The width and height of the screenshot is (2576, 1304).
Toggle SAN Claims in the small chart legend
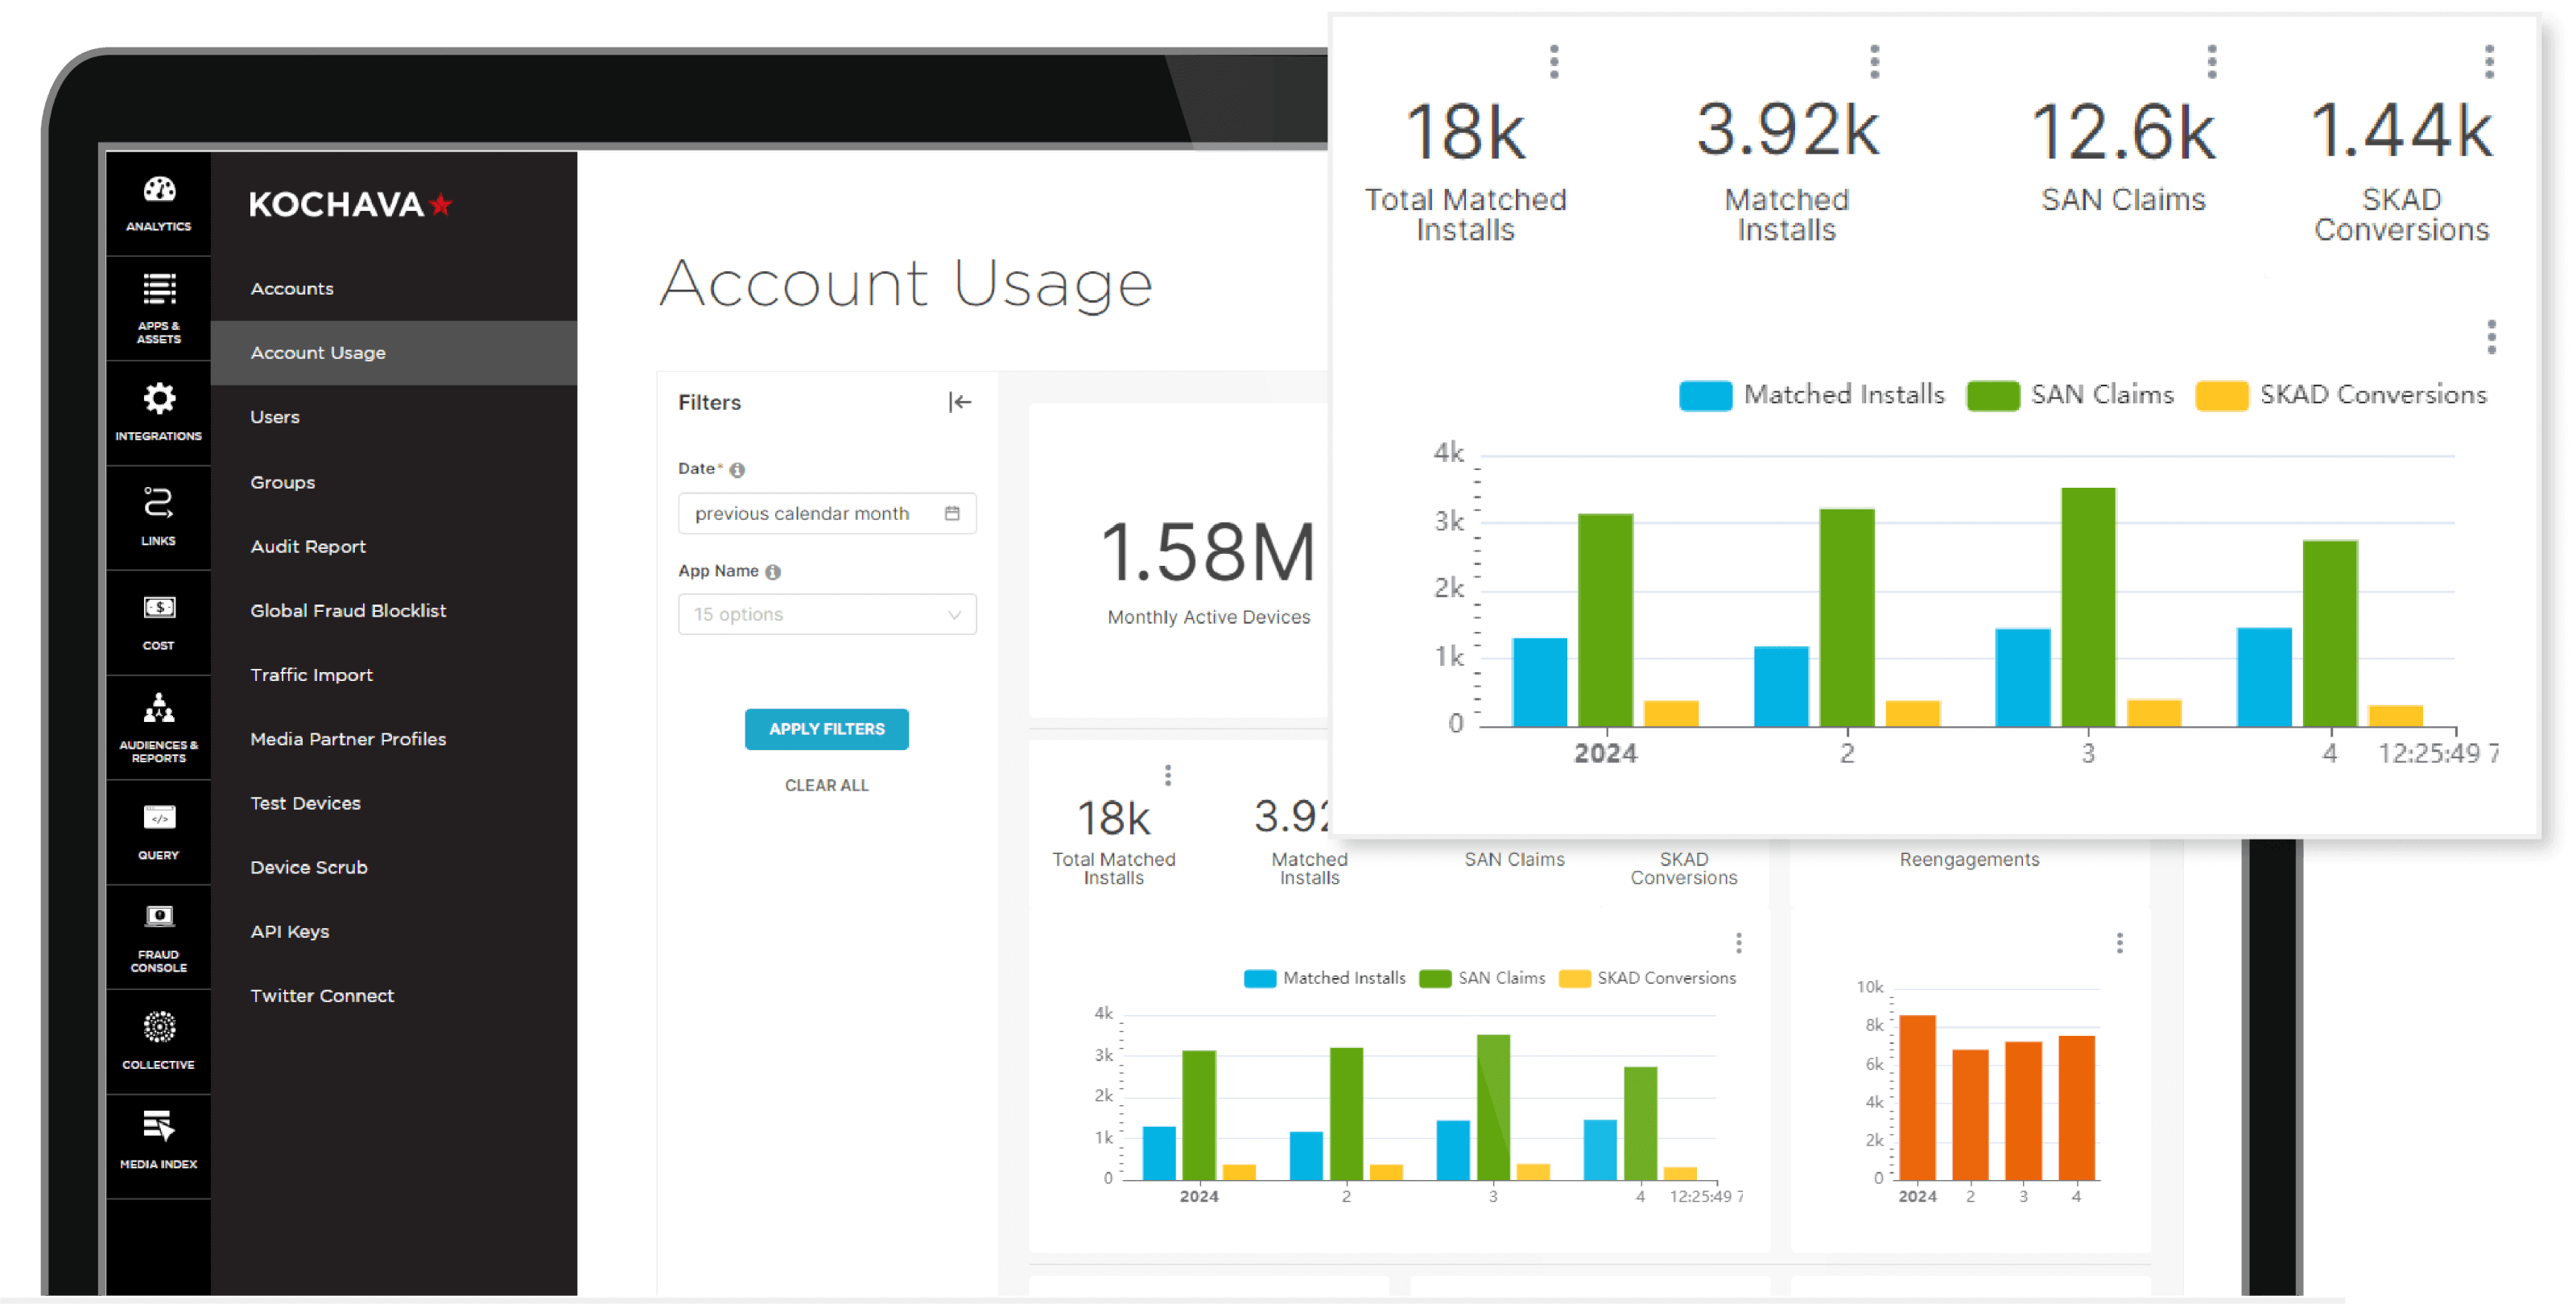click(1482, 978)
